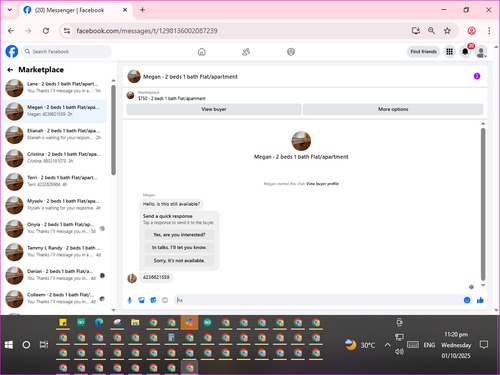Open the Onyia conversation
Image resolution: width=500 pixels, height=375 pixels.
55,228
